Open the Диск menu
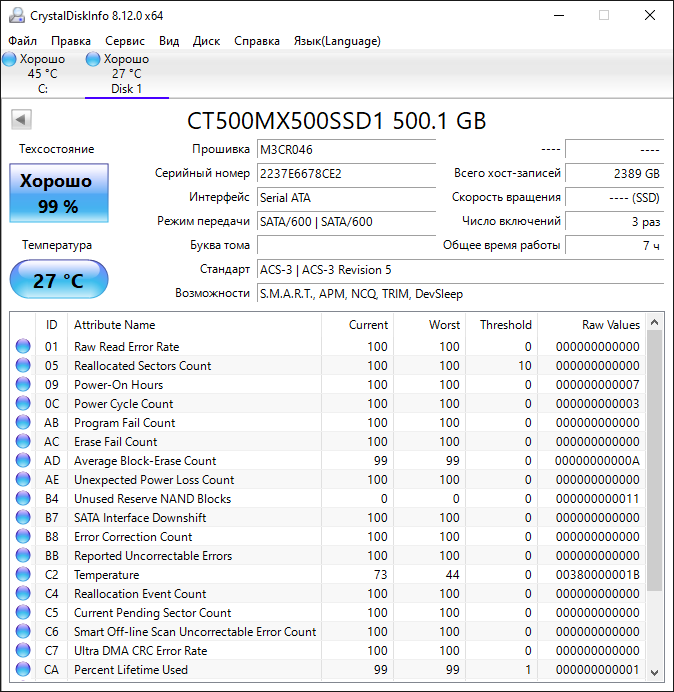The width and height of the screenshot is (674, 692). [x=206, y=41]
